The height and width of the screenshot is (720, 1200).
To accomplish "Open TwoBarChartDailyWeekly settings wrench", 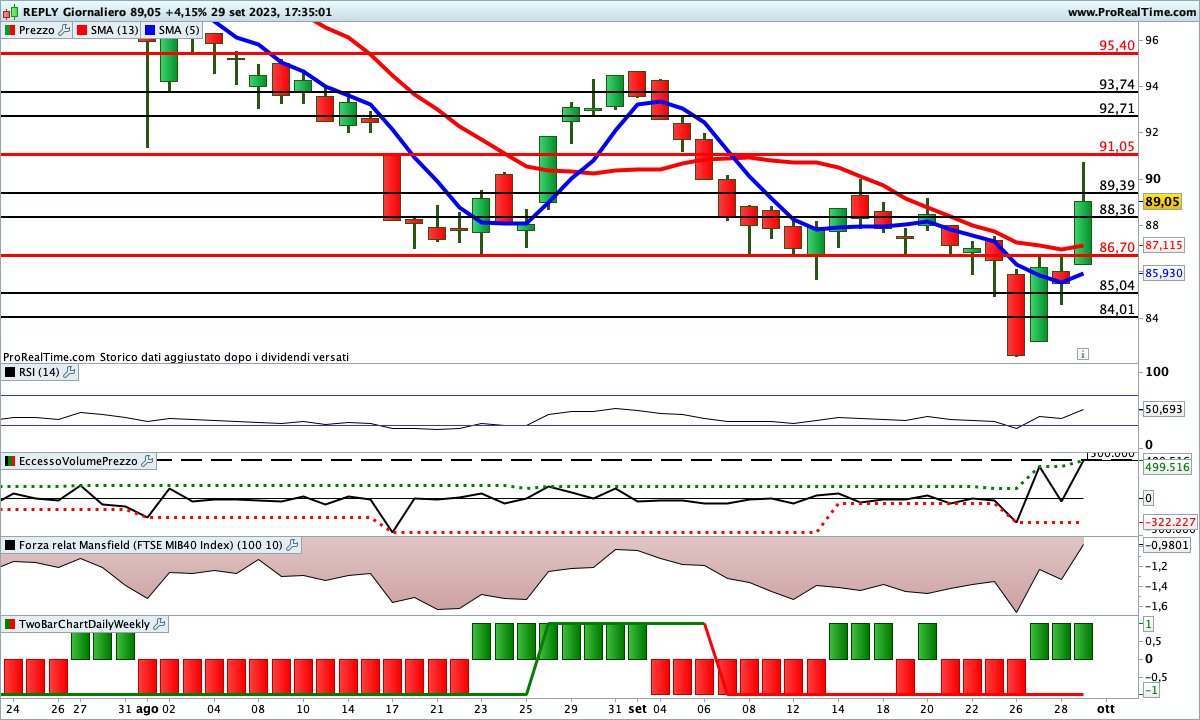I will (159, 624).
